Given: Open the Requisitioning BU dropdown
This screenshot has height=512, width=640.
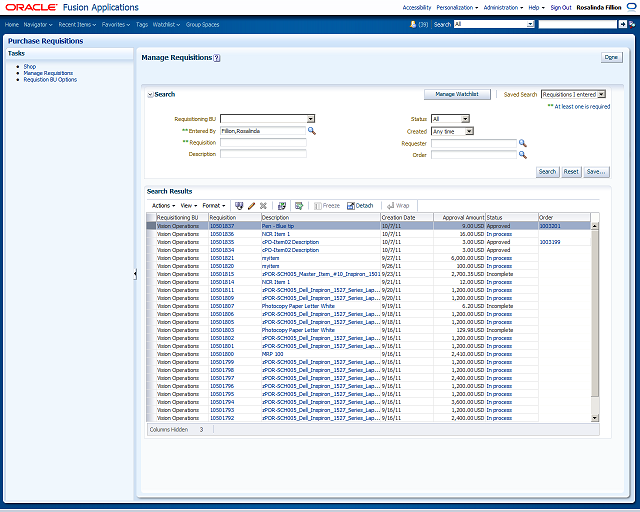Looking at the screenshot, I should [311, 119].
